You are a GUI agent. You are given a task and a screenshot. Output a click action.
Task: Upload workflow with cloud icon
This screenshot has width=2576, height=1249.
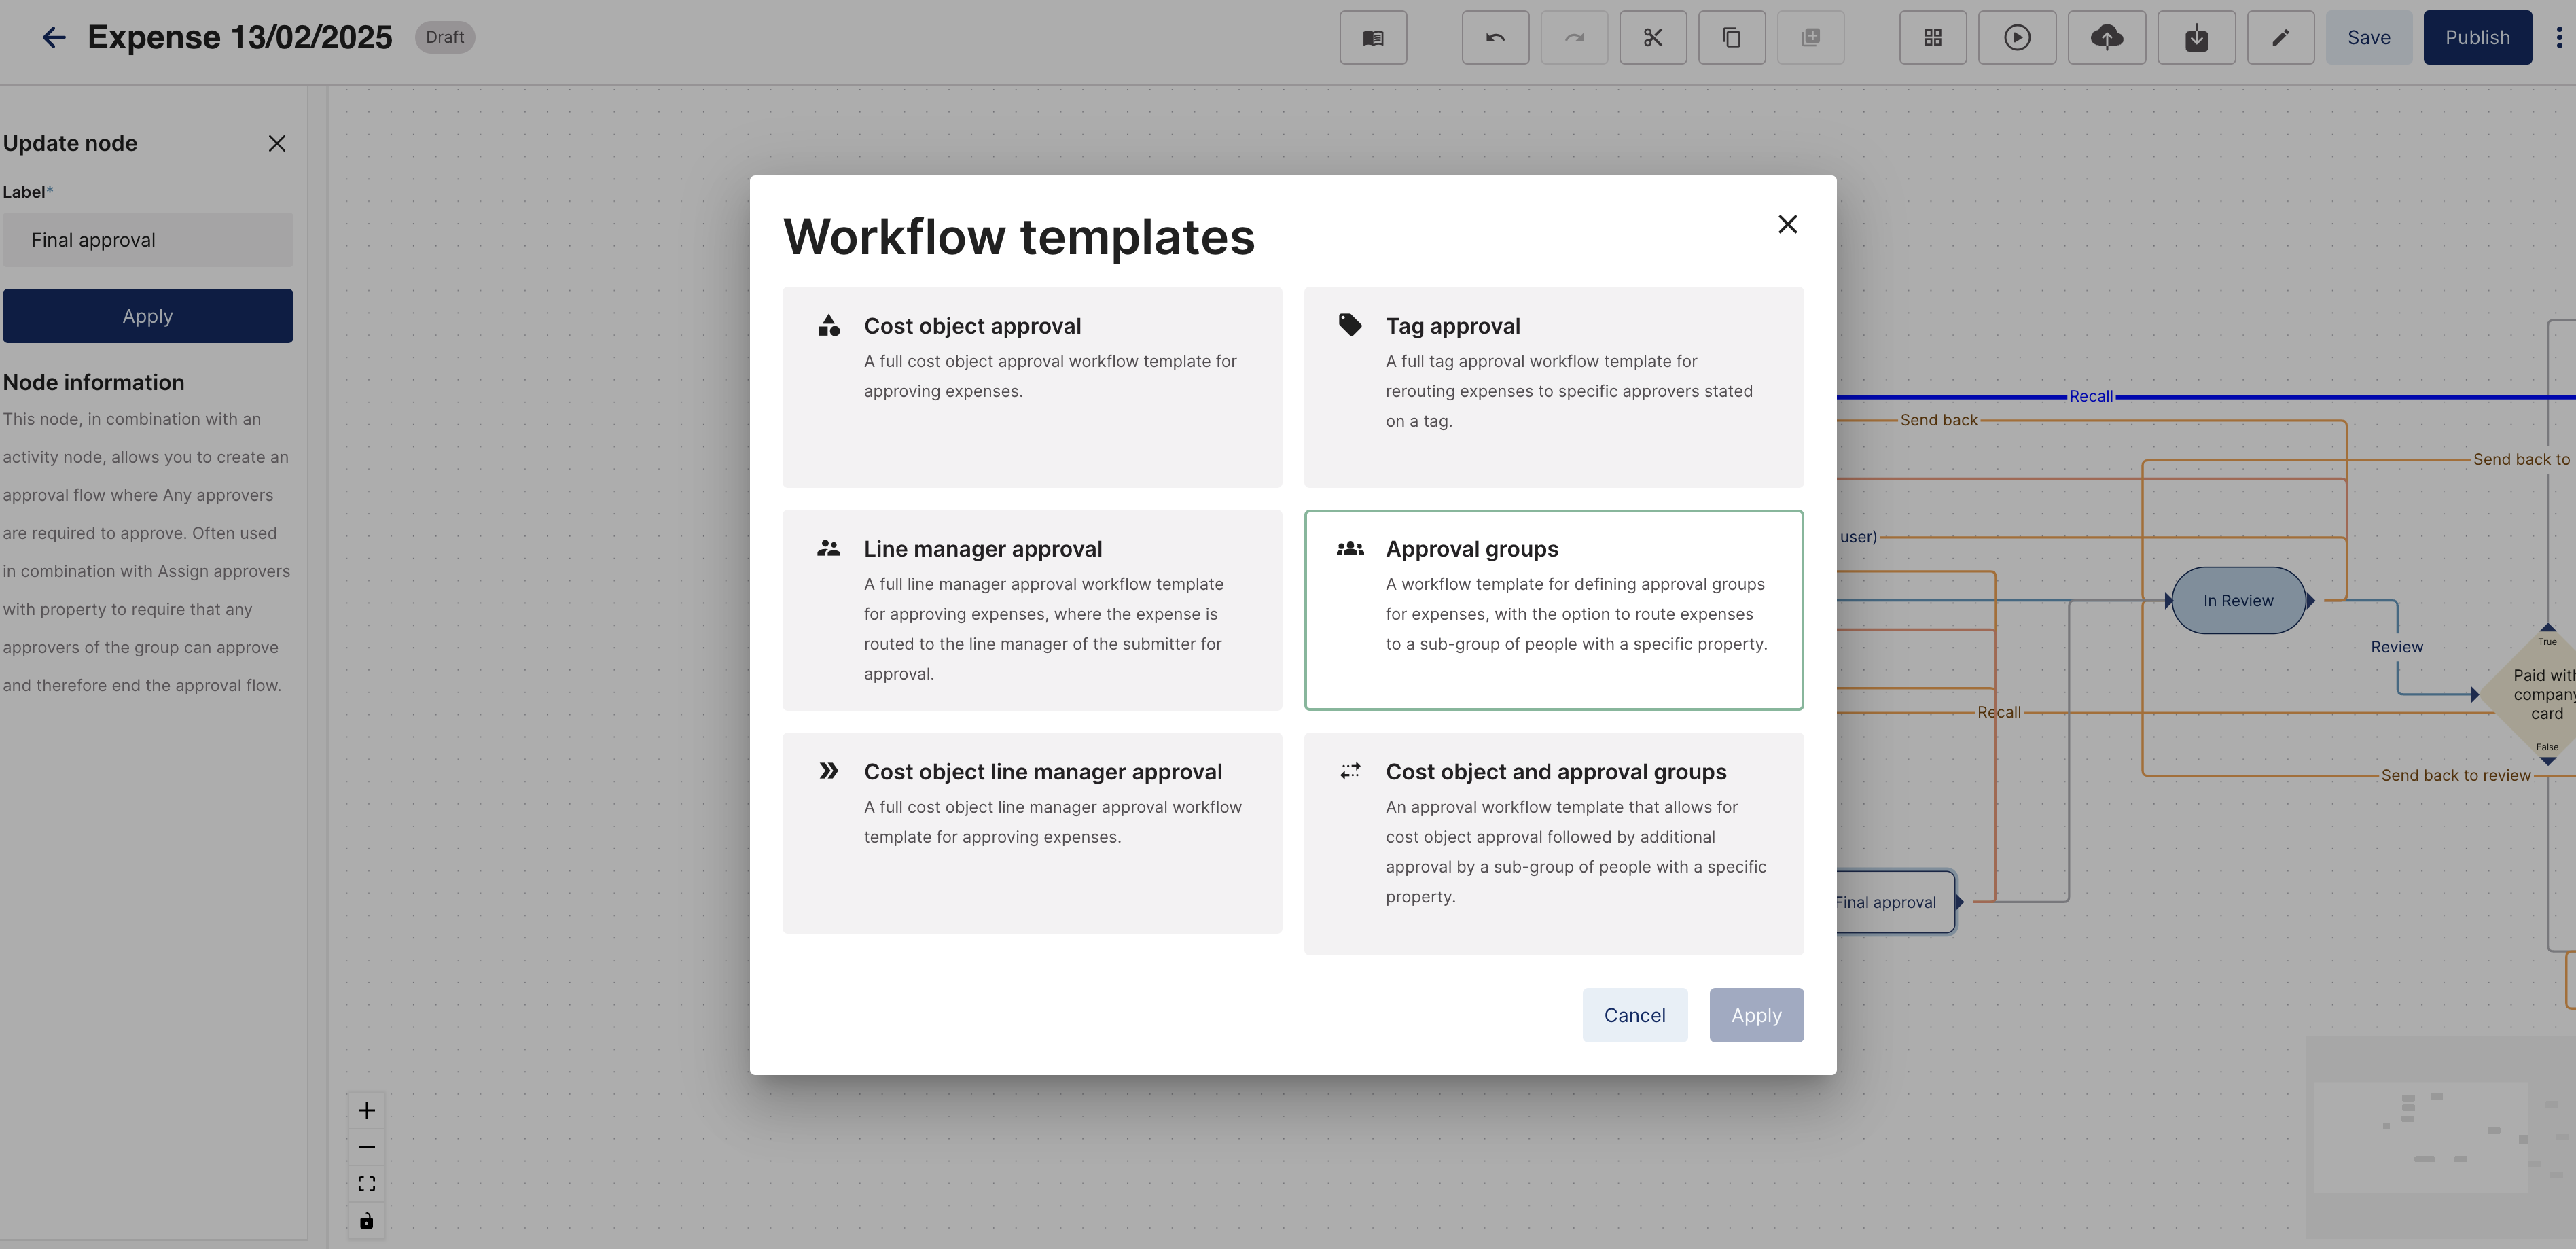coord(2107,38)
